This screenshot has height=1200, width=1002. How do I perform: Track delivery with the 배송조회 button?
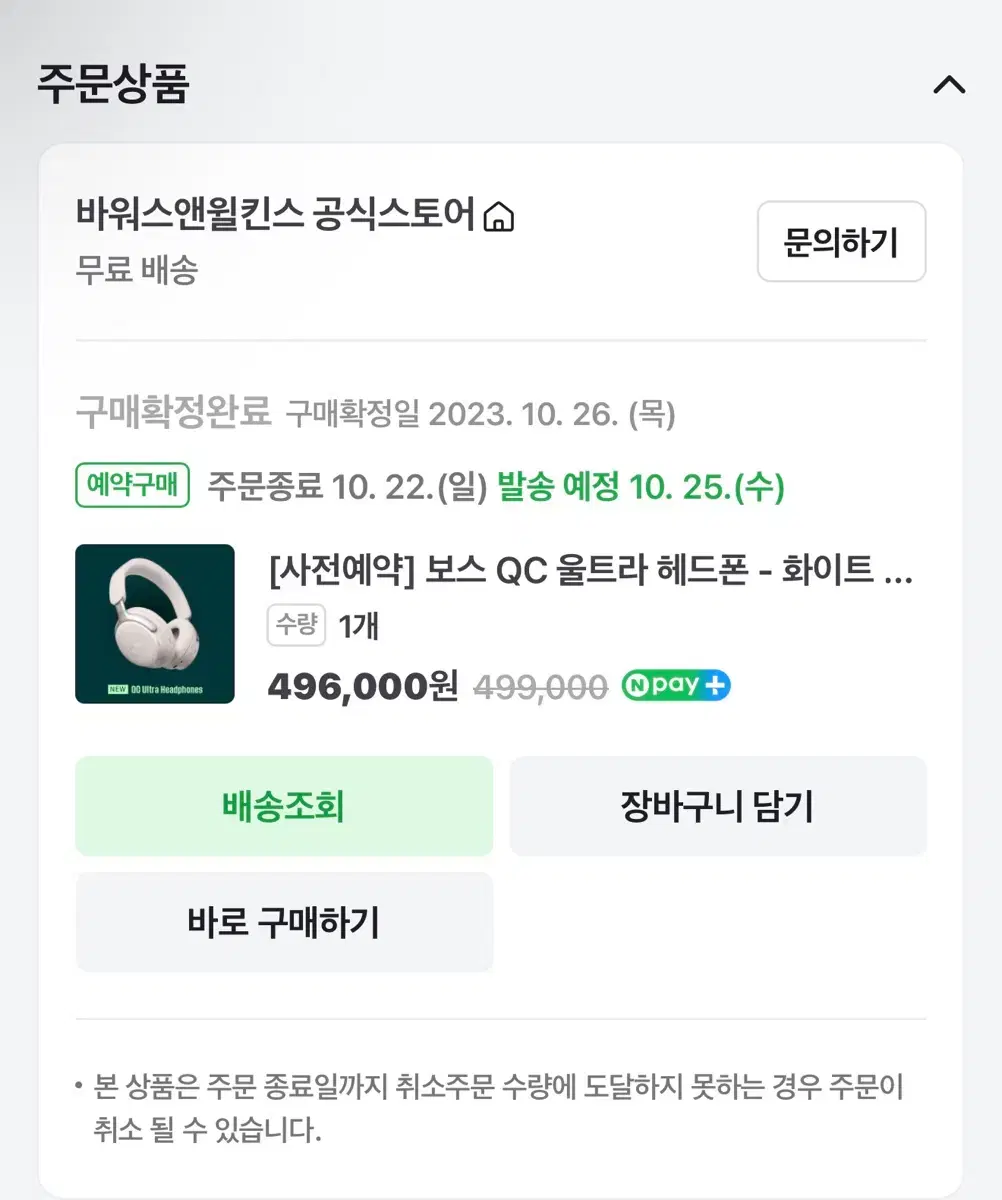[284, 806]
